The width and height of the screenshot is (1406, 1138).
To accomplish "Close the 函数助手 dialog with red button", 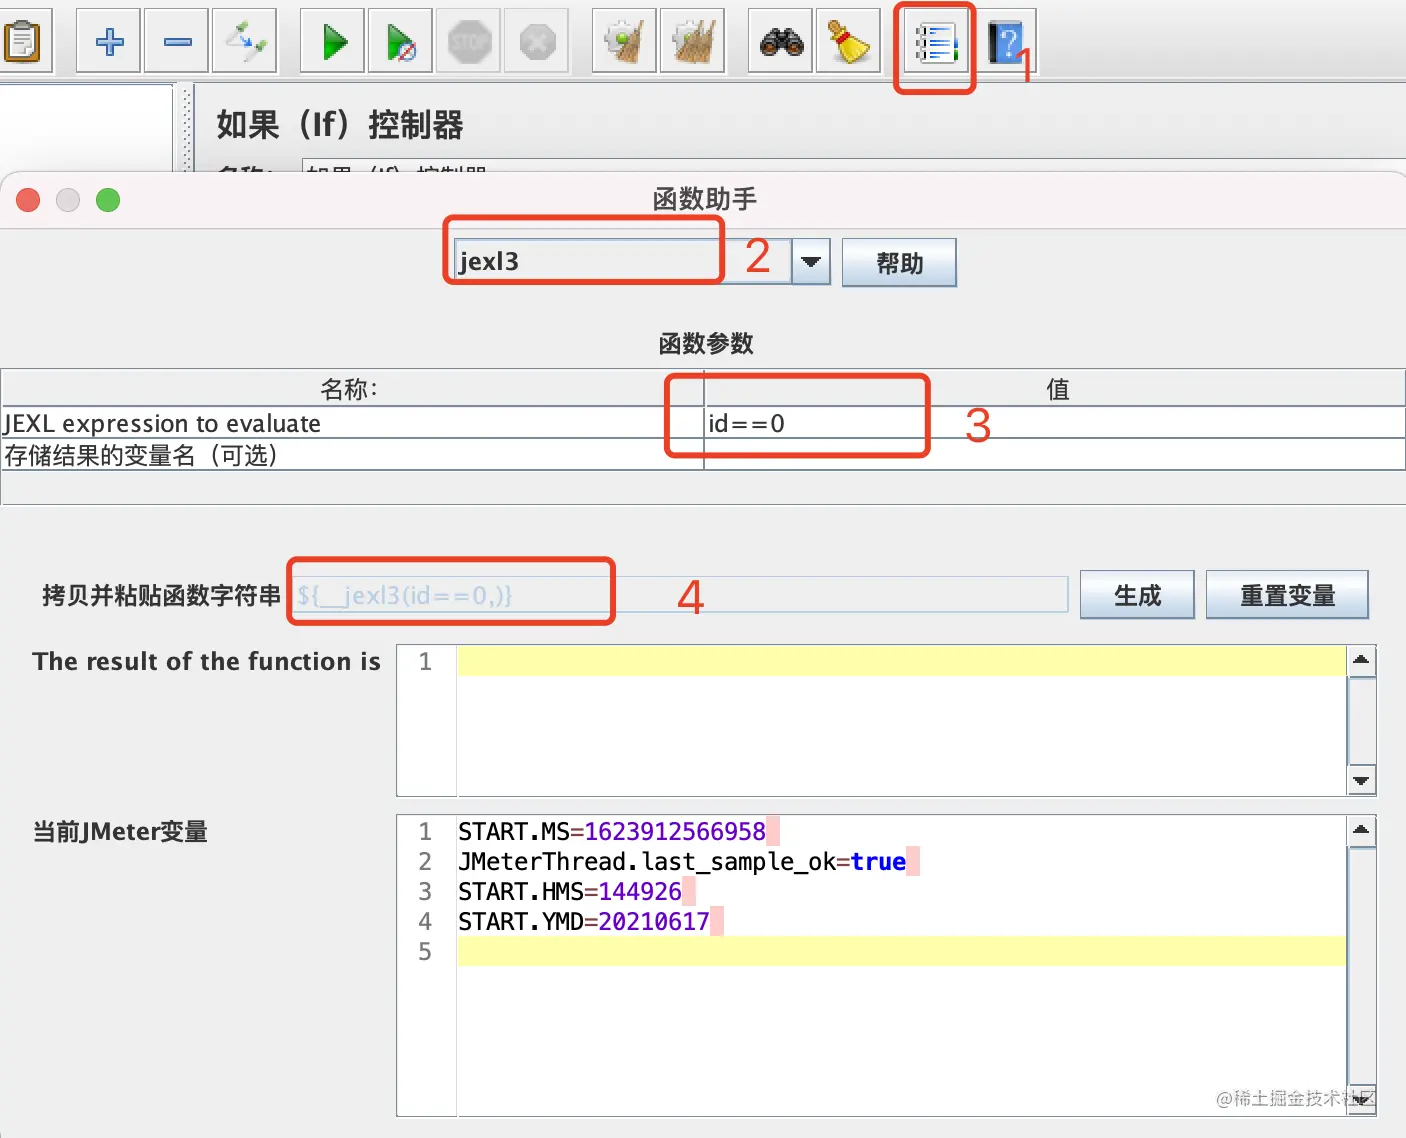I will 28,200.
